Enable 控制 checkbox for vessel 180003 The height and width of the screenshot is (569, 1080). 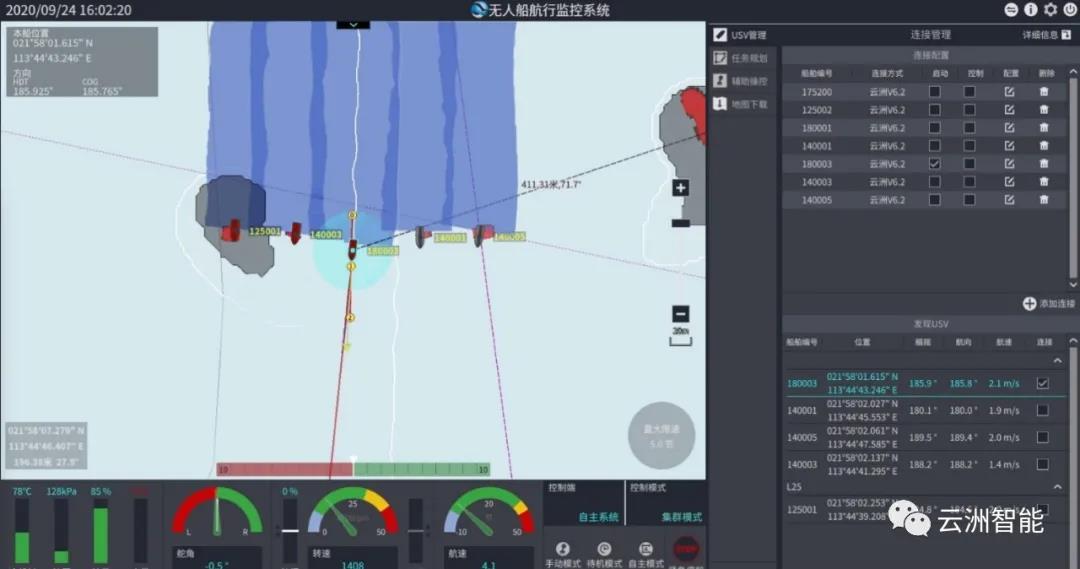pos(969,164)
